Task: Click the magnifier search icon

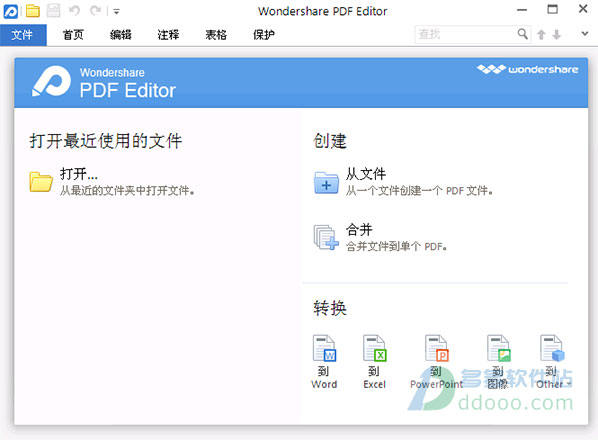Action: pos(522,34)
